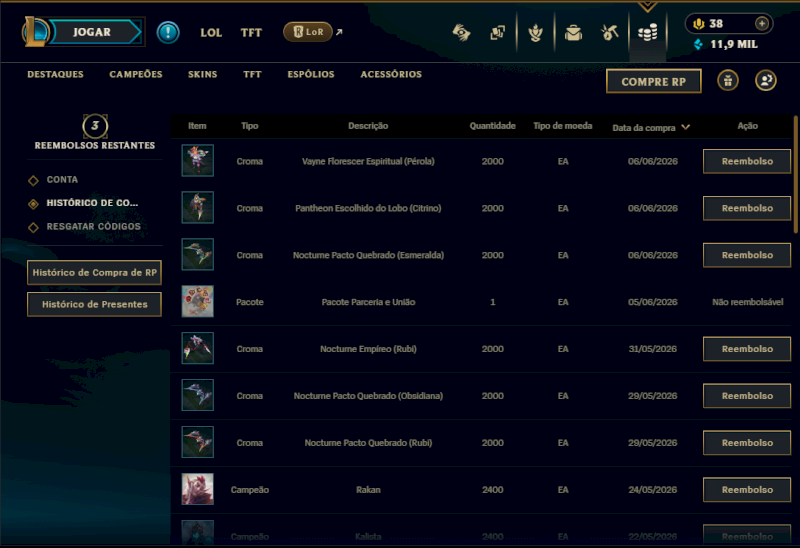Click the 11,9 MIL blue essence balance
This screenshot has width=800, height=548.
click(x=734, y=44)
